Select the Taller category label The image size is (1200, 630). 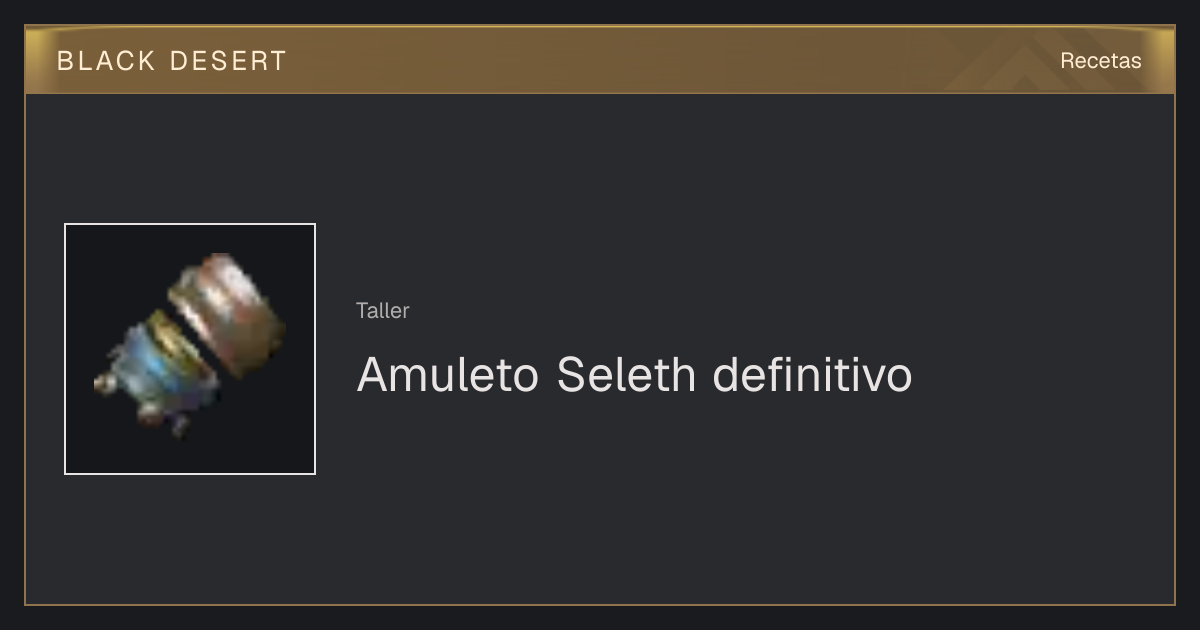tap(383, 310)
